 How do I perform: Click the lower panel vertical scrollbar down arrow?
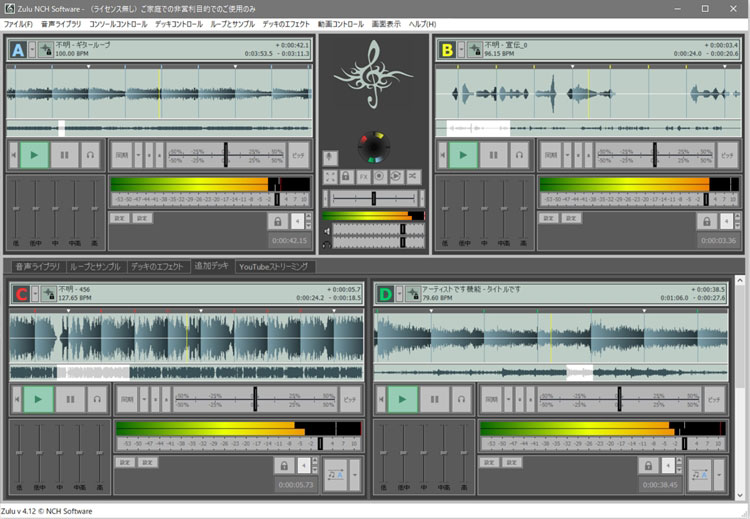[740, 496]
